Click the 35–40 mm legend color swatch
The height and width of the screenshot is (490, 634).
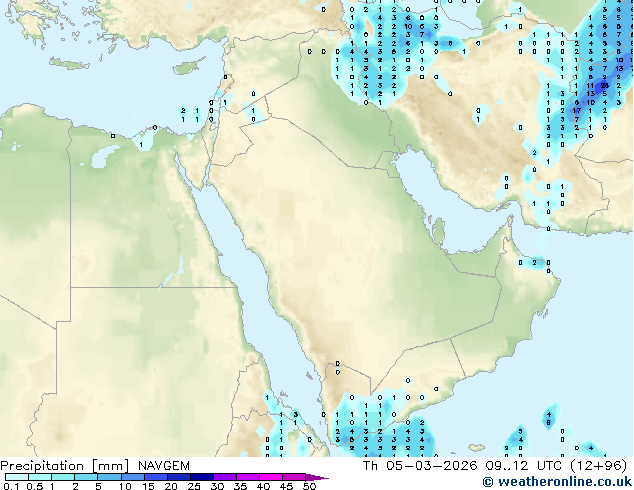tap(248, 477)
